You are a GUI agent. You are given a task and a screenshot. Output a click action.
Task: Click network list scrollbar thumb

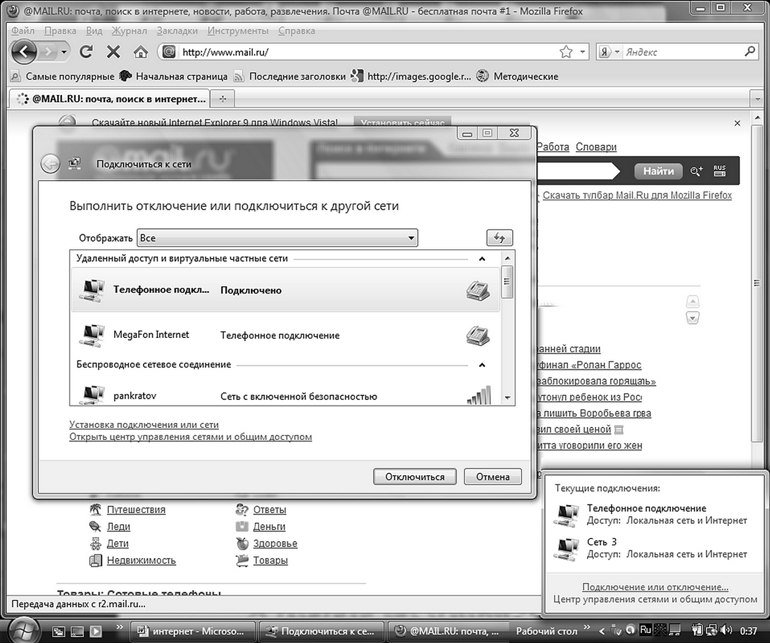pos(507,281)
